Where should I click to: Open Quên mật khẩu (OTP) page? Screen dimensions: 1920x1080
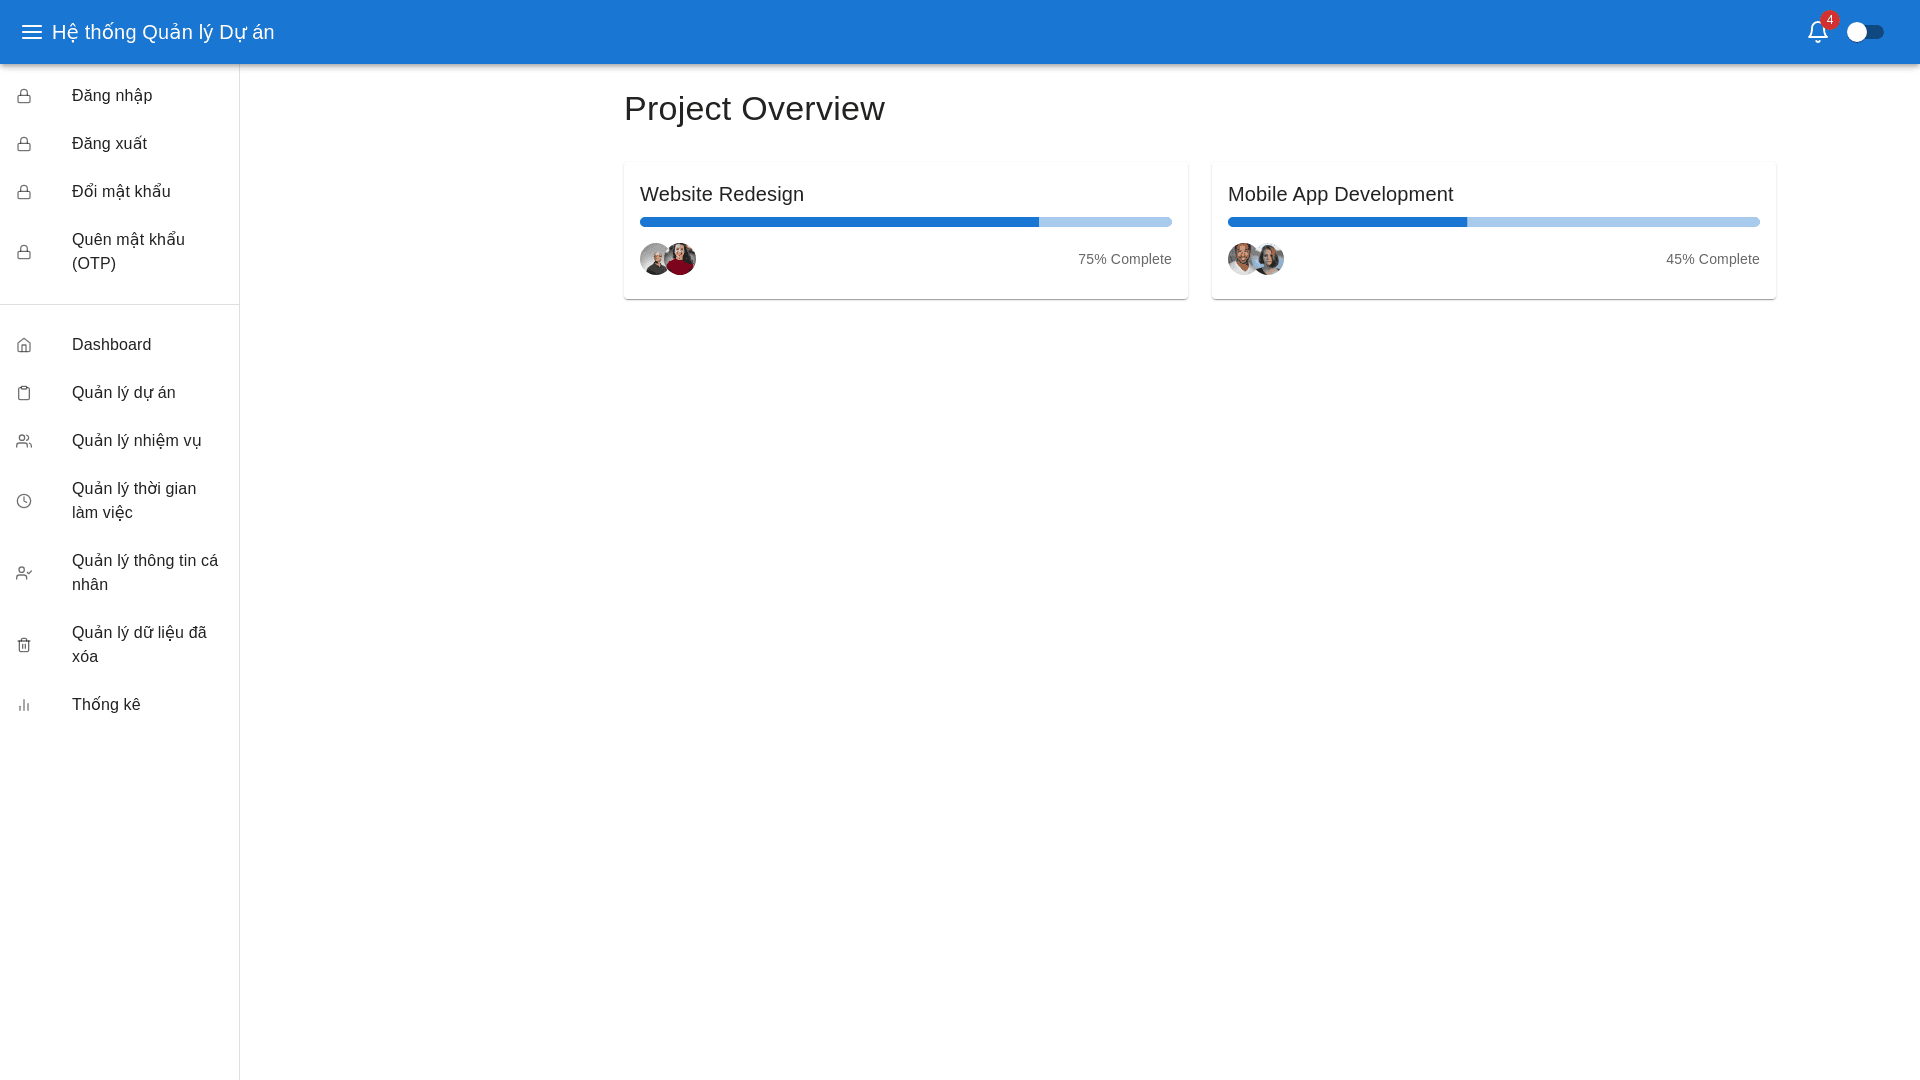(128, 252)
